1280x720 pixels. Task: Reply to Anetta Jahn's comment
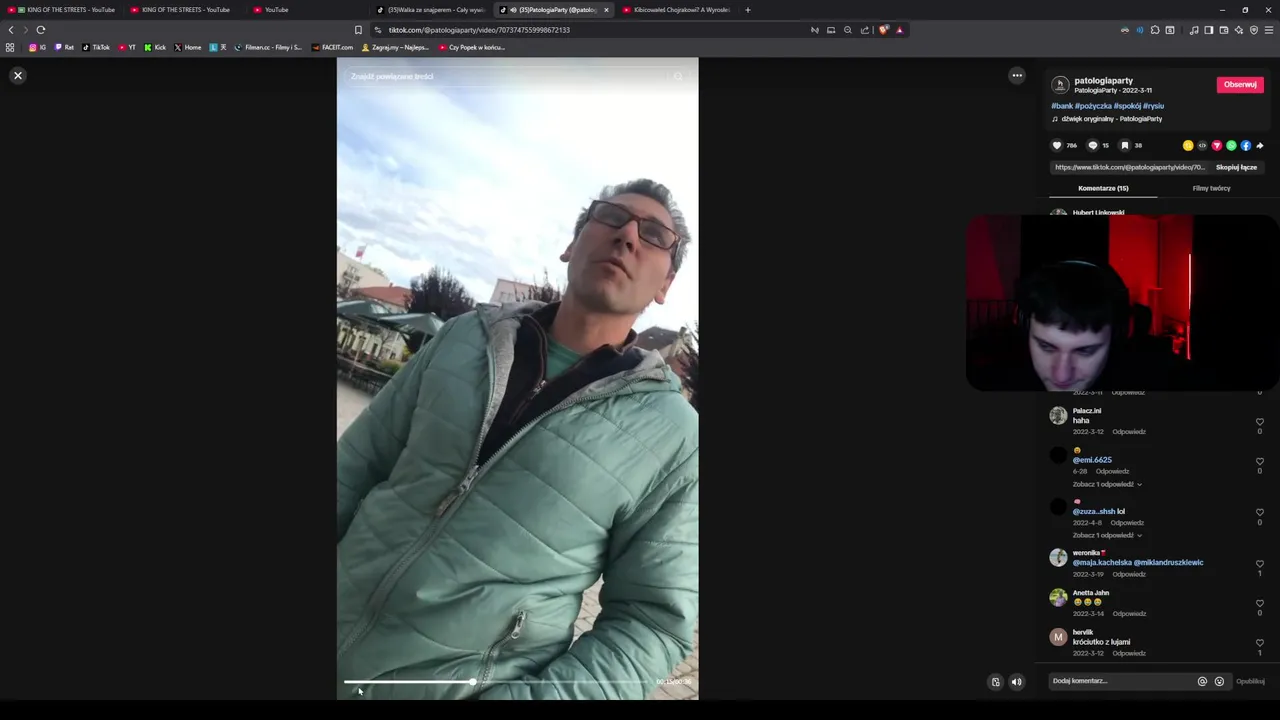[x=1129, y=614]
